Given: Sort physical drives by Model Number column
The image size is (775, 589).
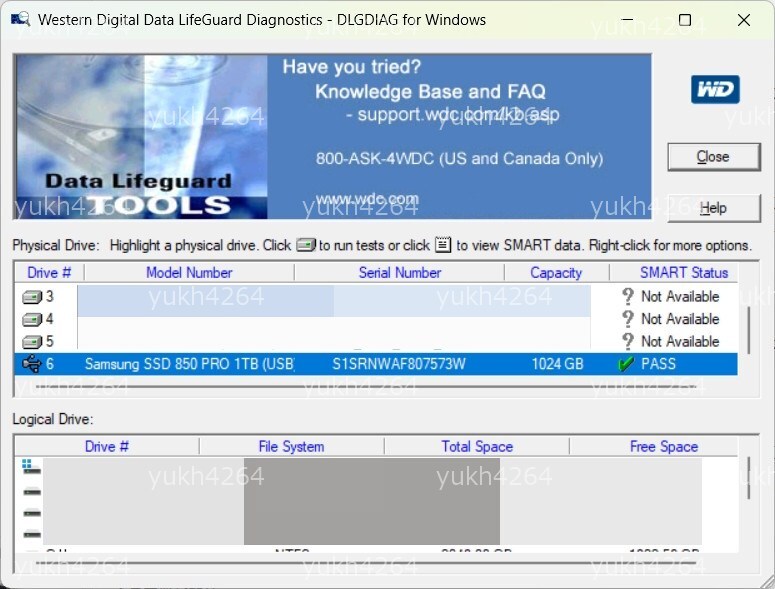Looking at the screenshot, I should (189, 272).
